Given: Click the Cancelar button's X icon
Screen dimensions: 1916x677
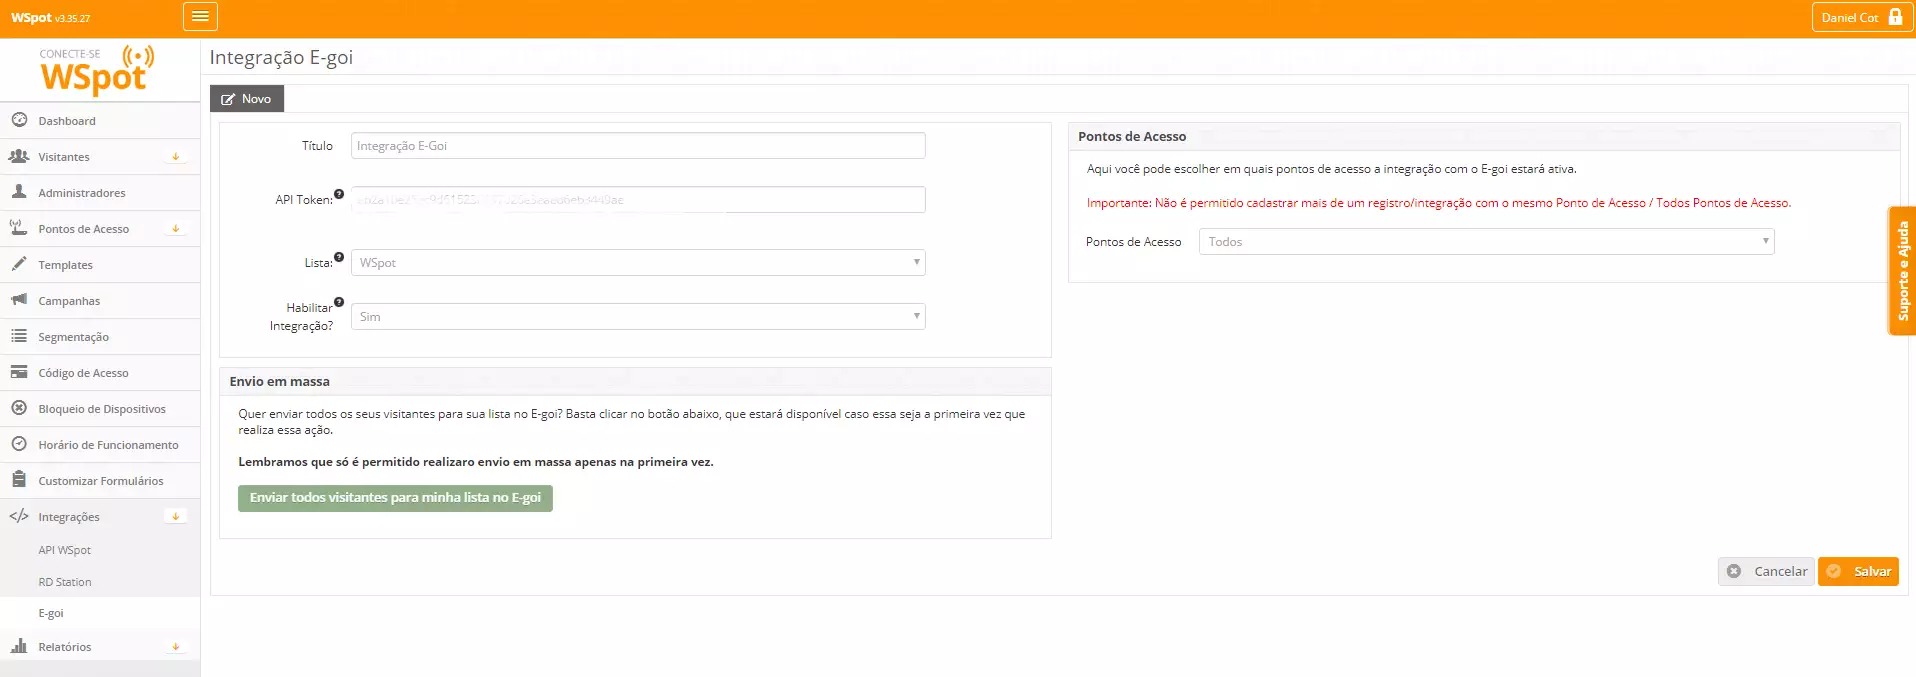Looking at the screenshot, I should point(1734,571).
